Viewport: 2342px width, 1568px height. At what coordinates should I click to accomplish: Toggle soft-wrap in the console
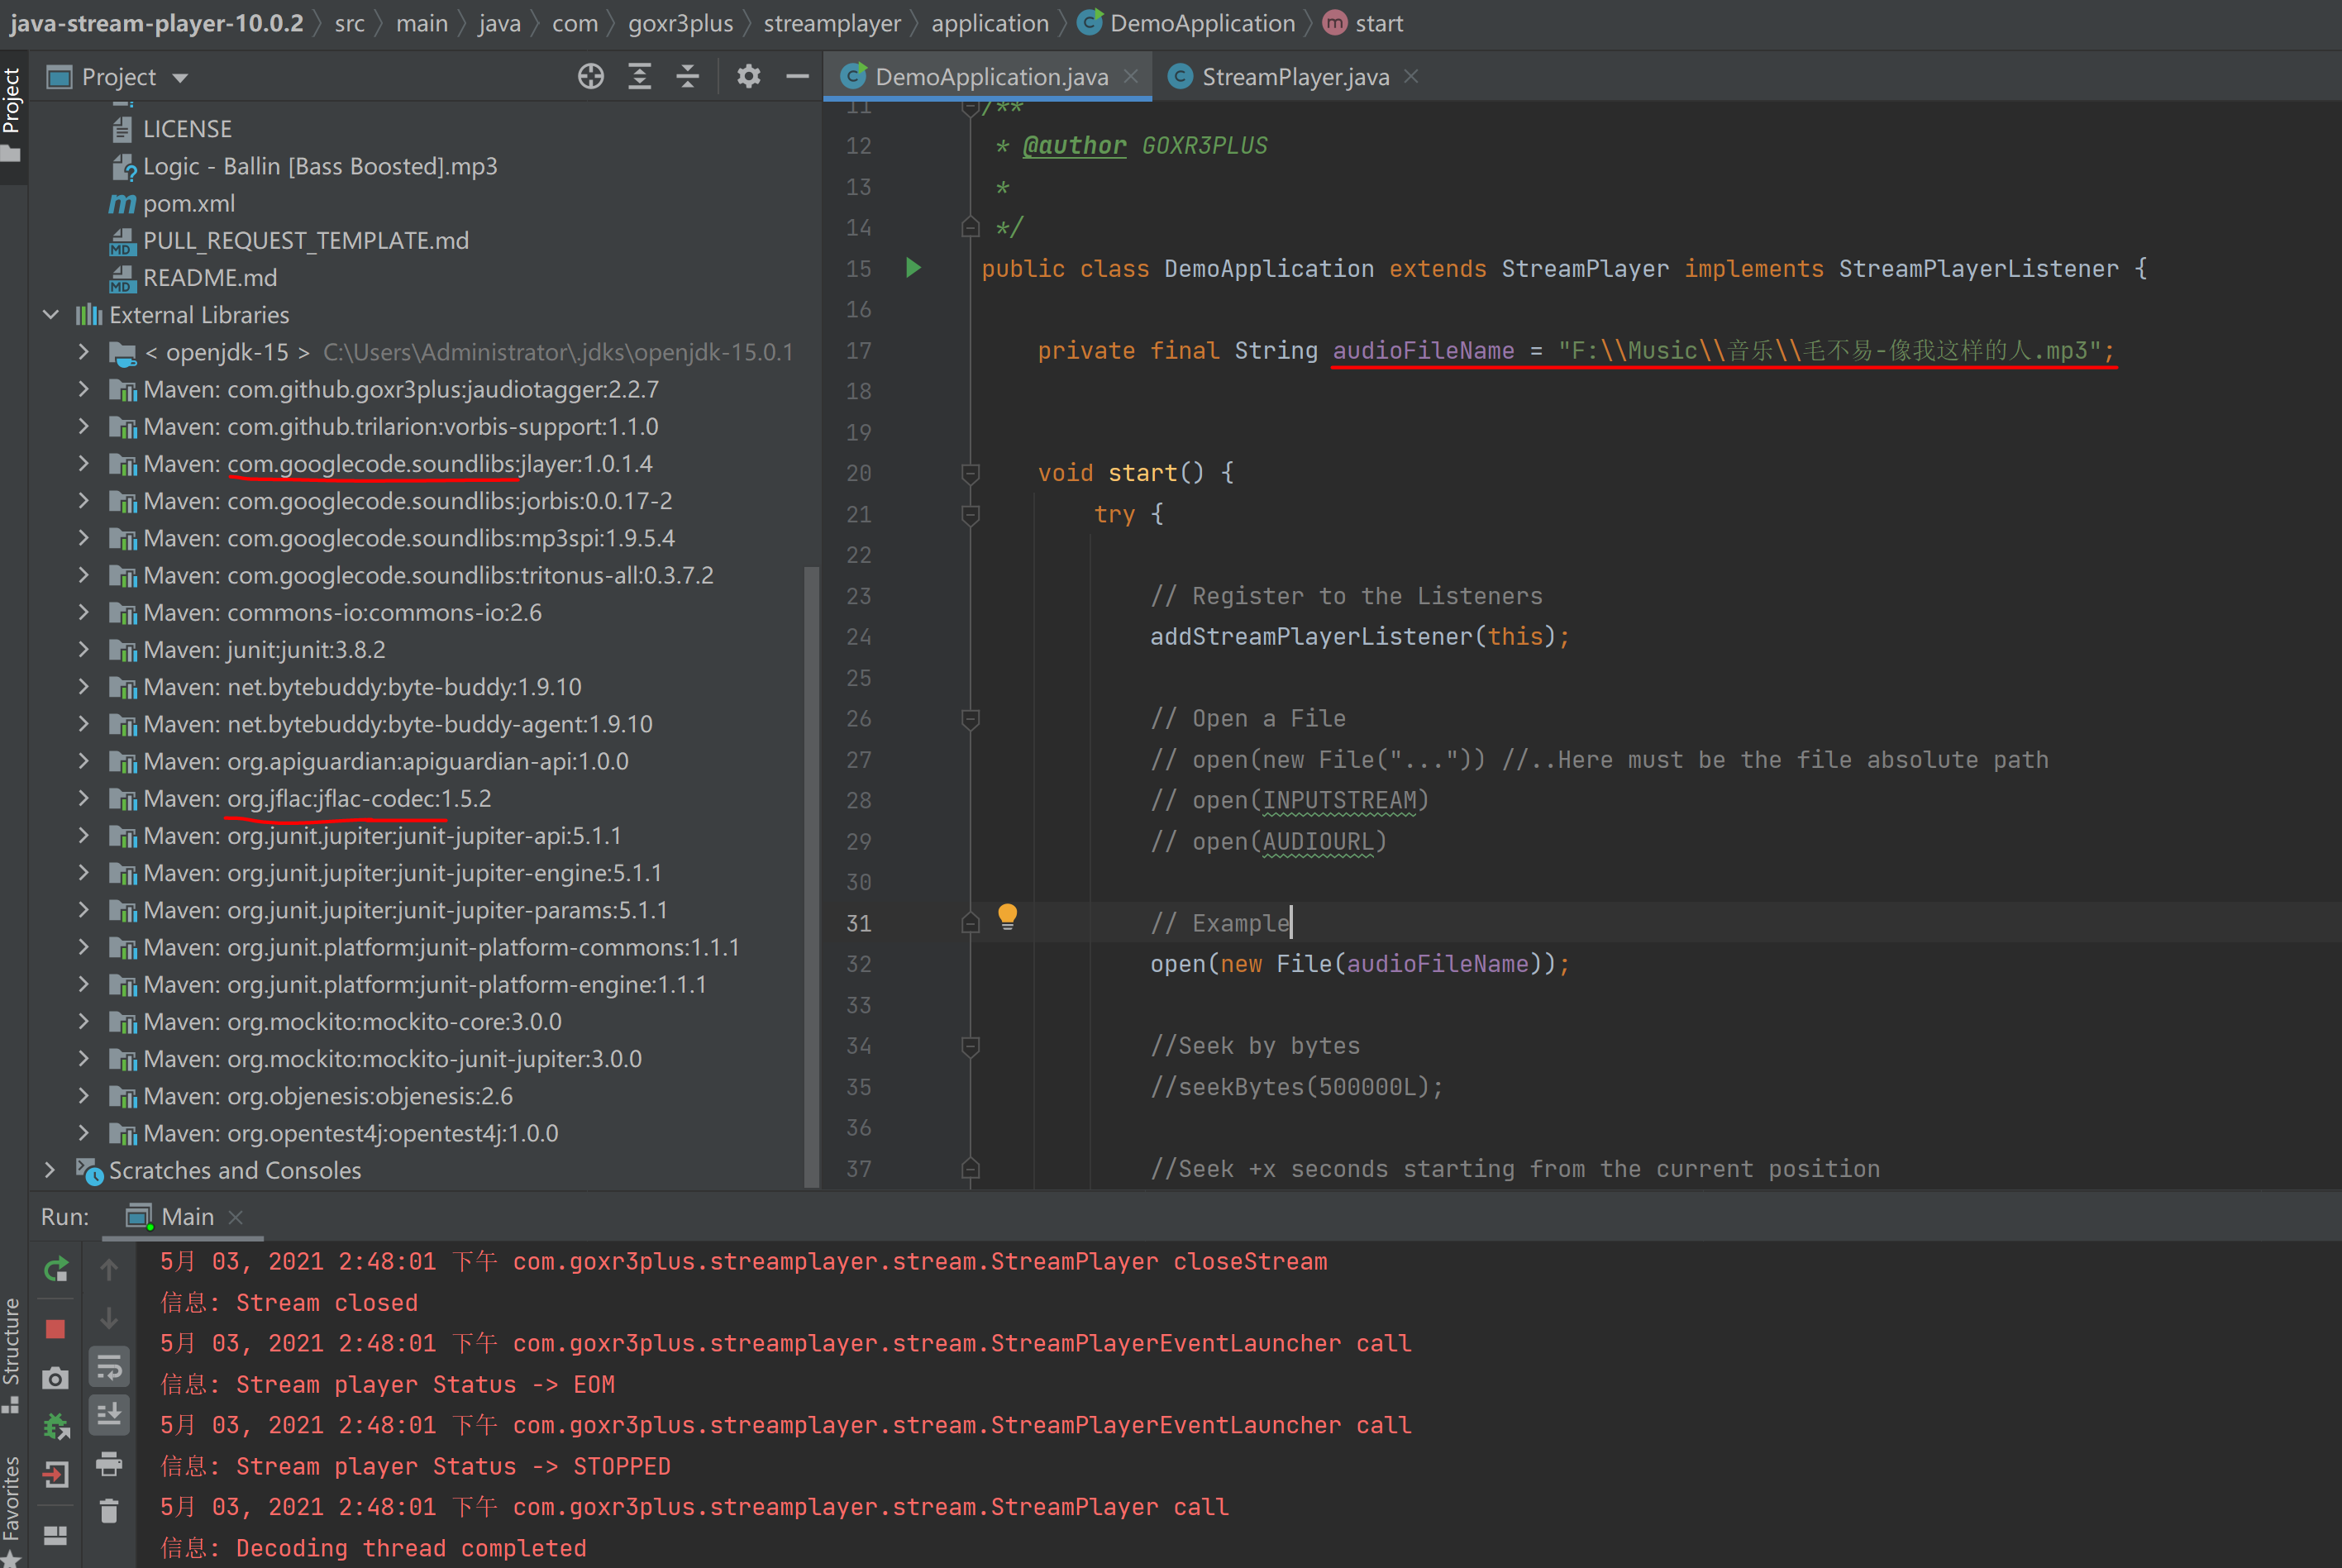click(109, 1366)
